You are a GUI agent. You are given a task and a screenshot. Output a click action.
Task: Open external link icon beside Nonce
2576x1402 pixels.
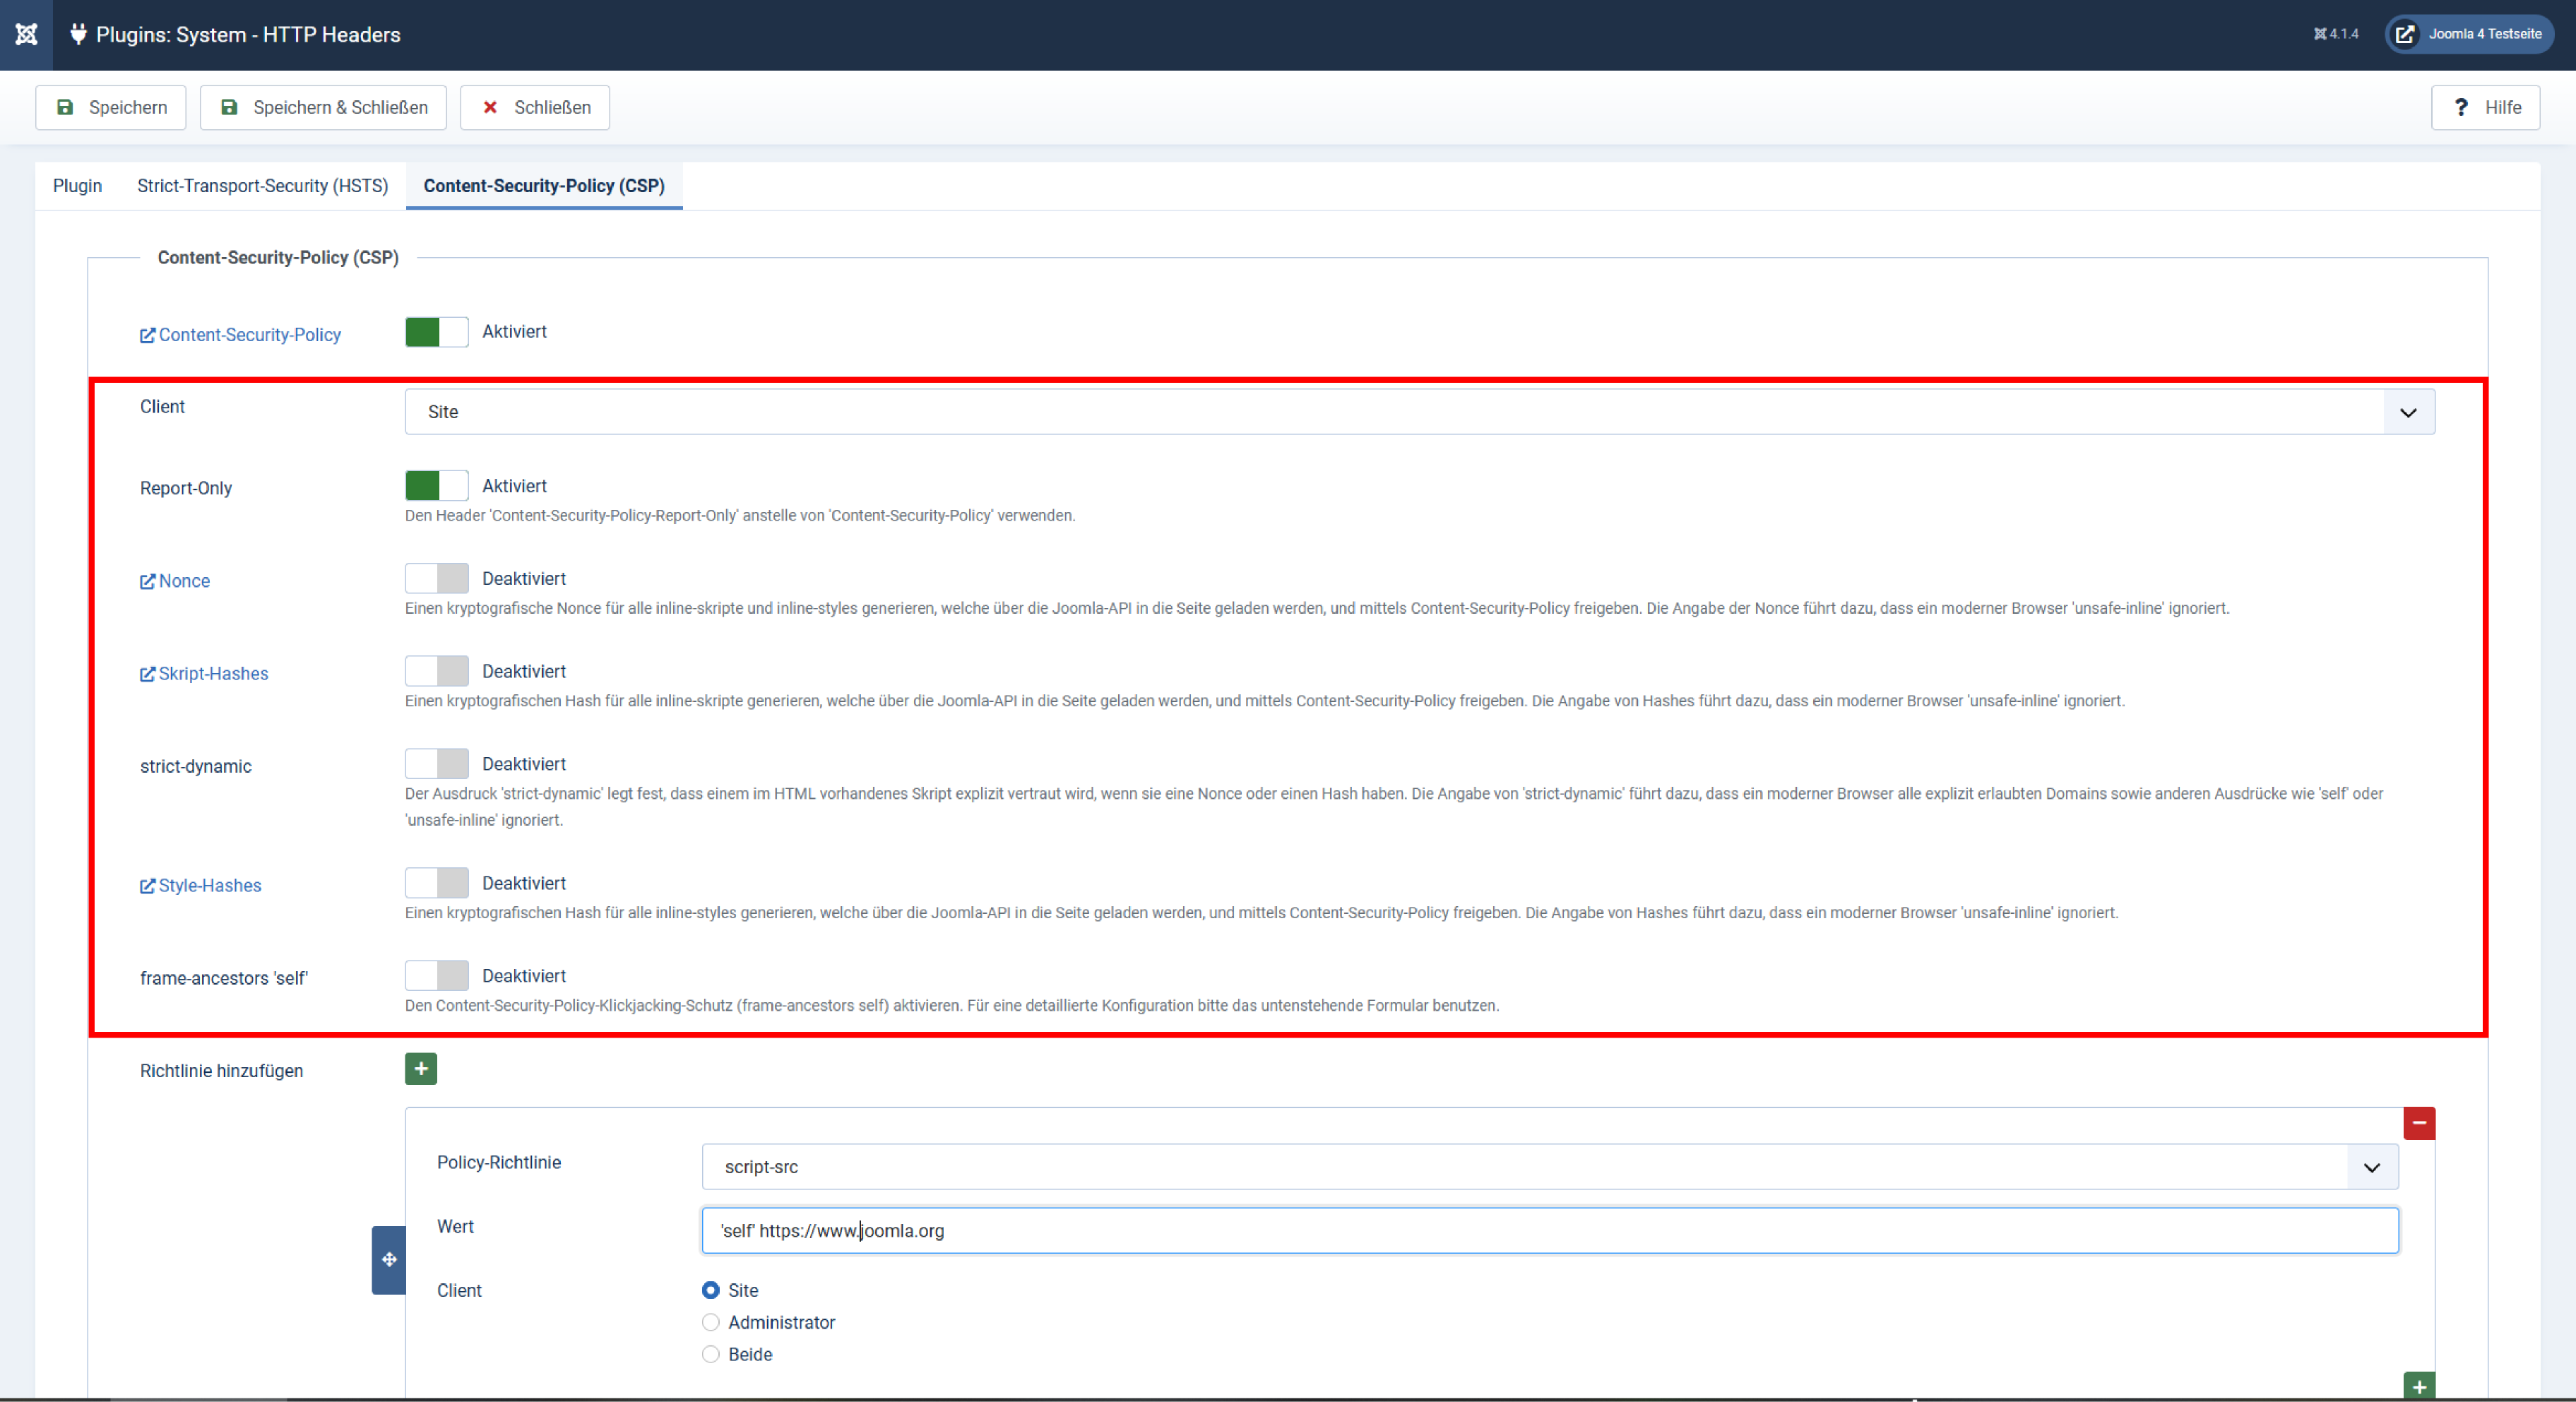147,581
